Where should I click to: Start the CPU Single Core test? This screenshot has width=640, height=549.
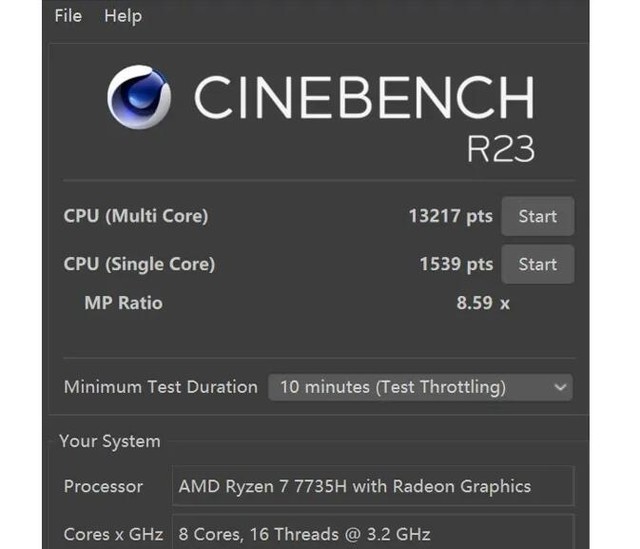coord(537,264)
